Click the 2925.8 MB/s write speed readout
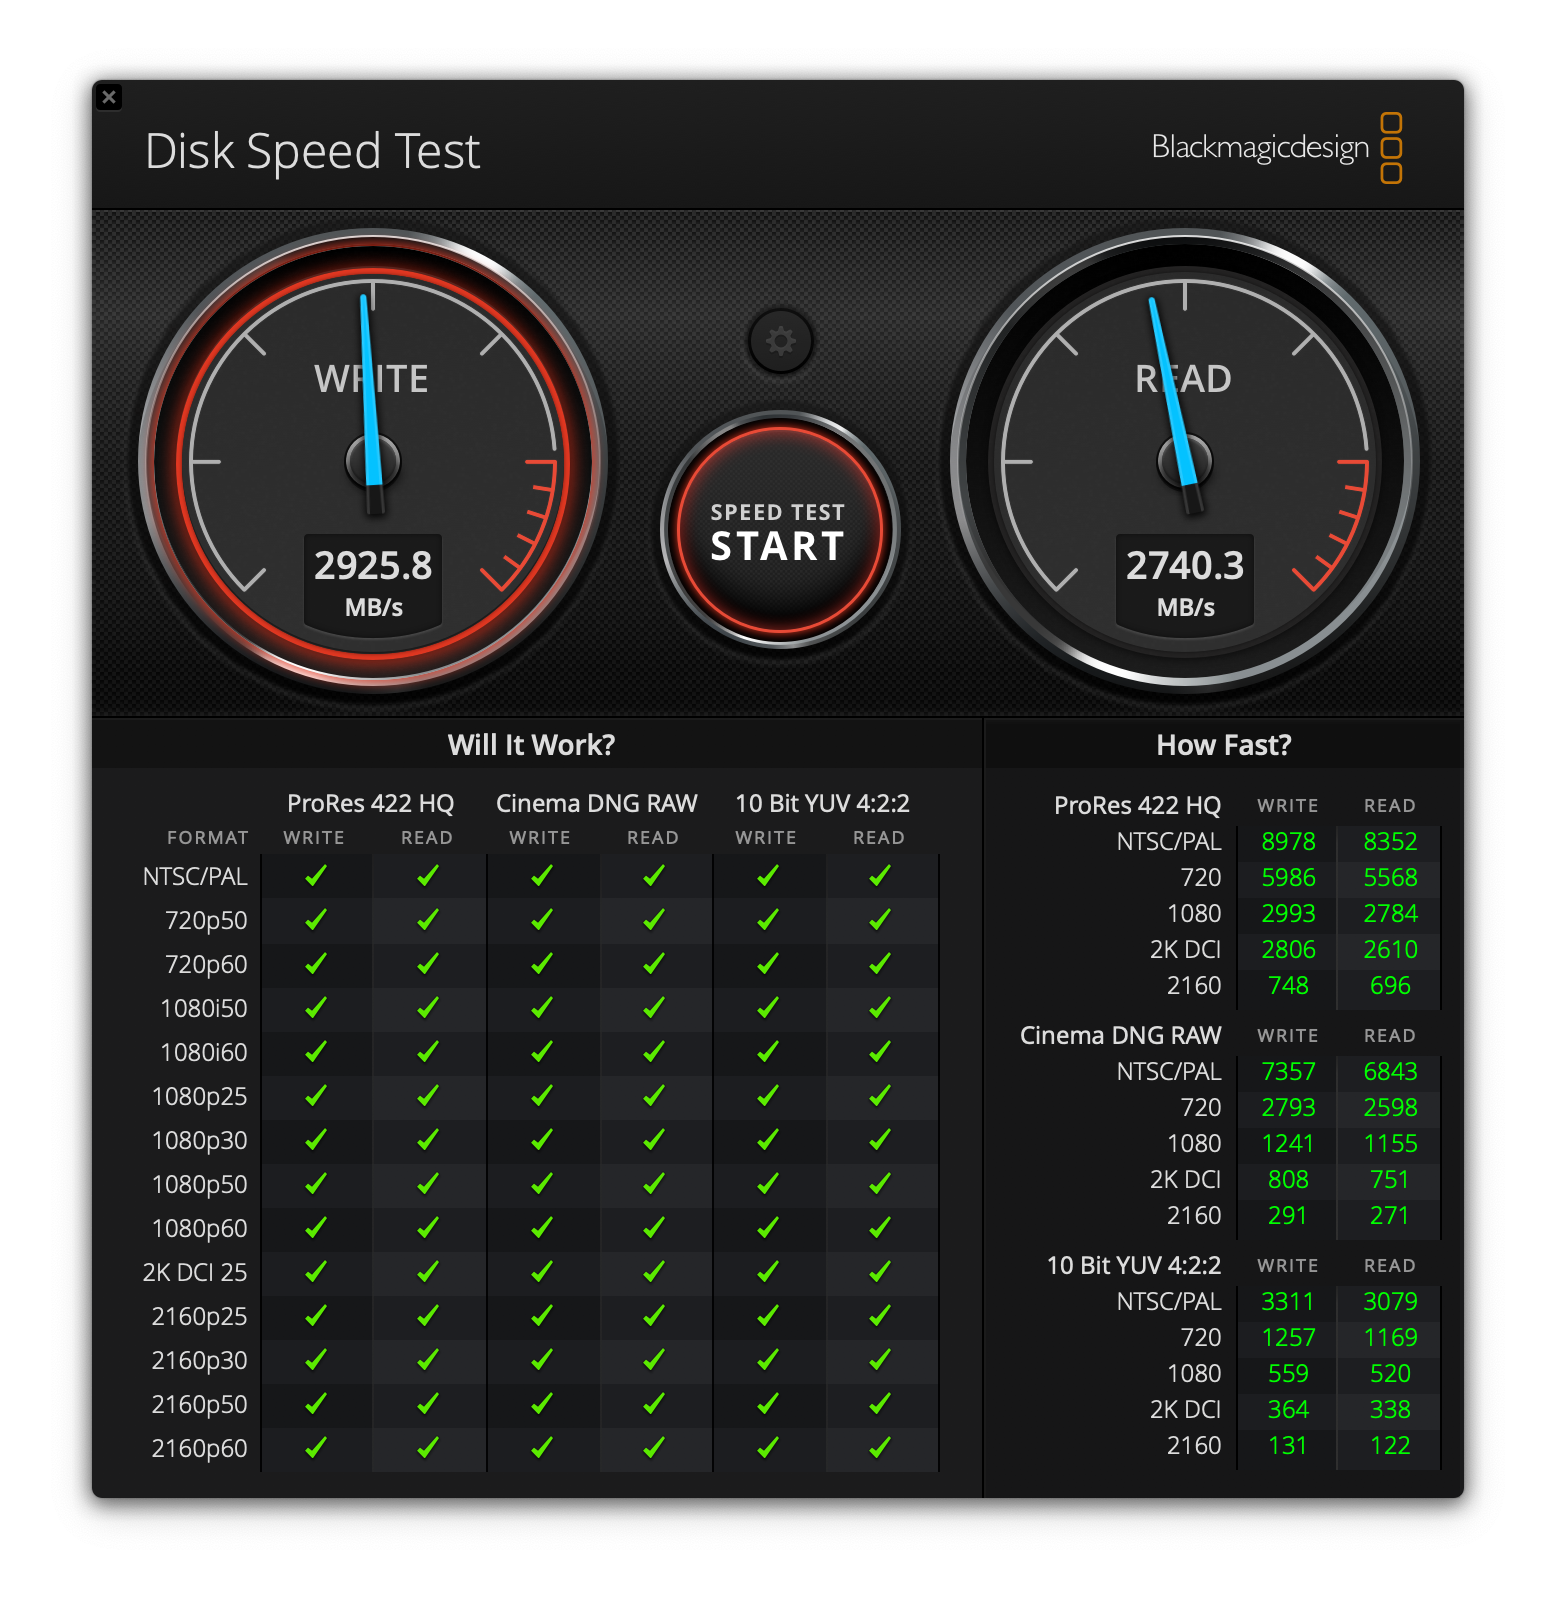 click(x=373, y=583)
